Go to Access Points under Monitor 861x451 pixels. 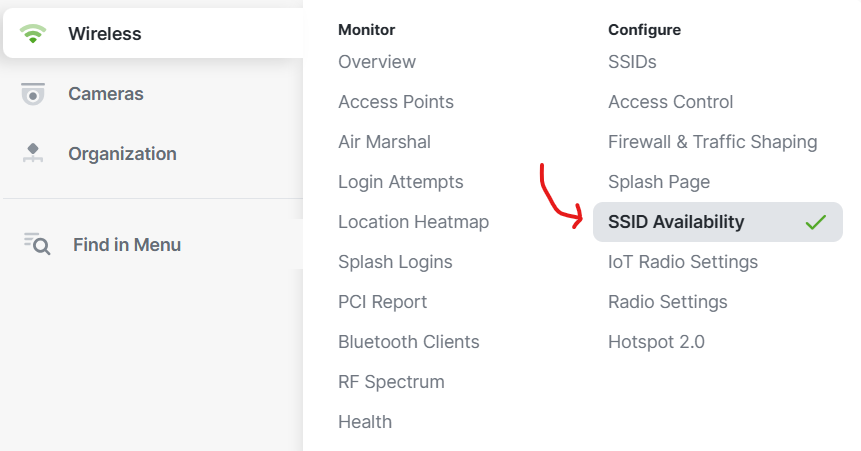point(396,102)
